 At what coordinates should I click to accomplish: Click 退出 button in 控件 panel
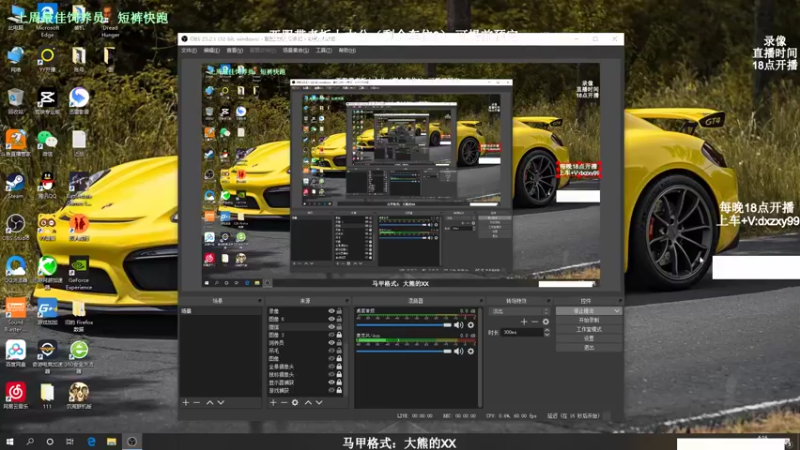coord(589,347)
